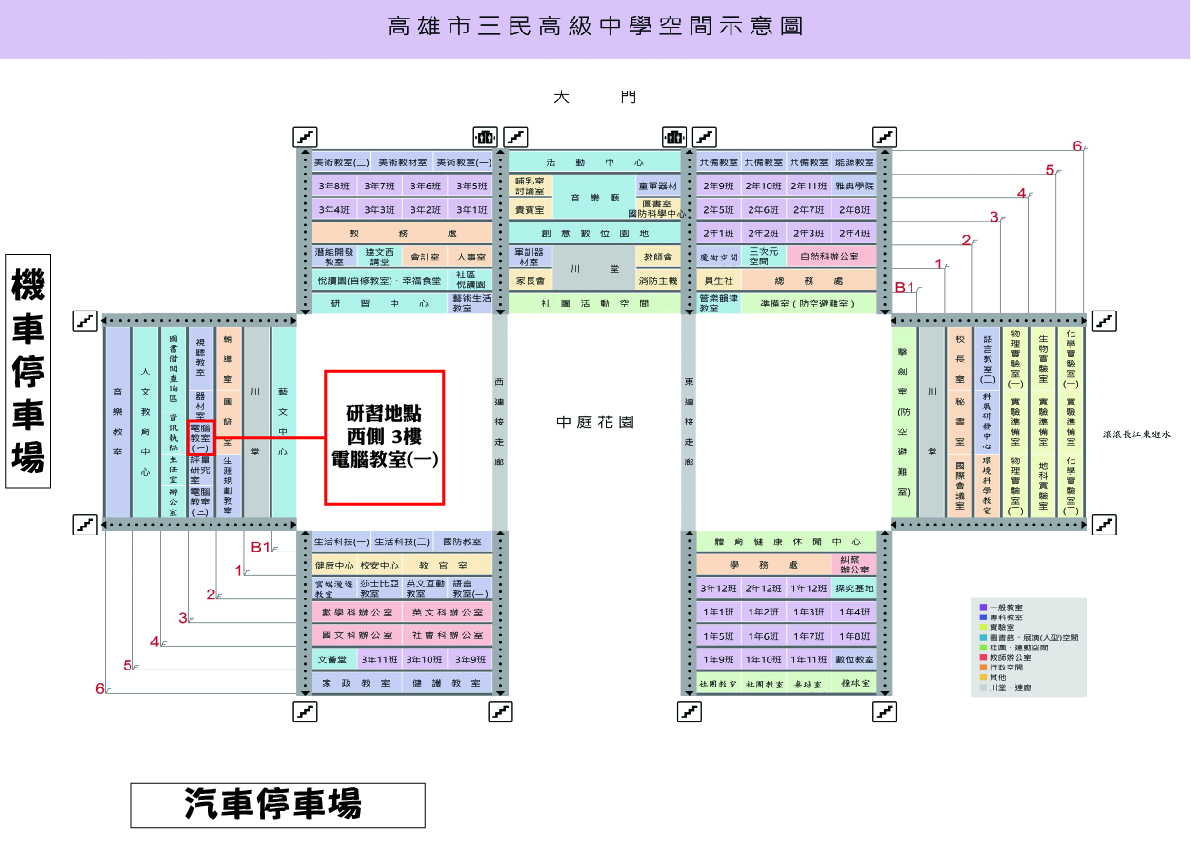1191x842 pixels.
Task: Click the stairs icon above 輔導室討論室
Action: click(516, 137)
